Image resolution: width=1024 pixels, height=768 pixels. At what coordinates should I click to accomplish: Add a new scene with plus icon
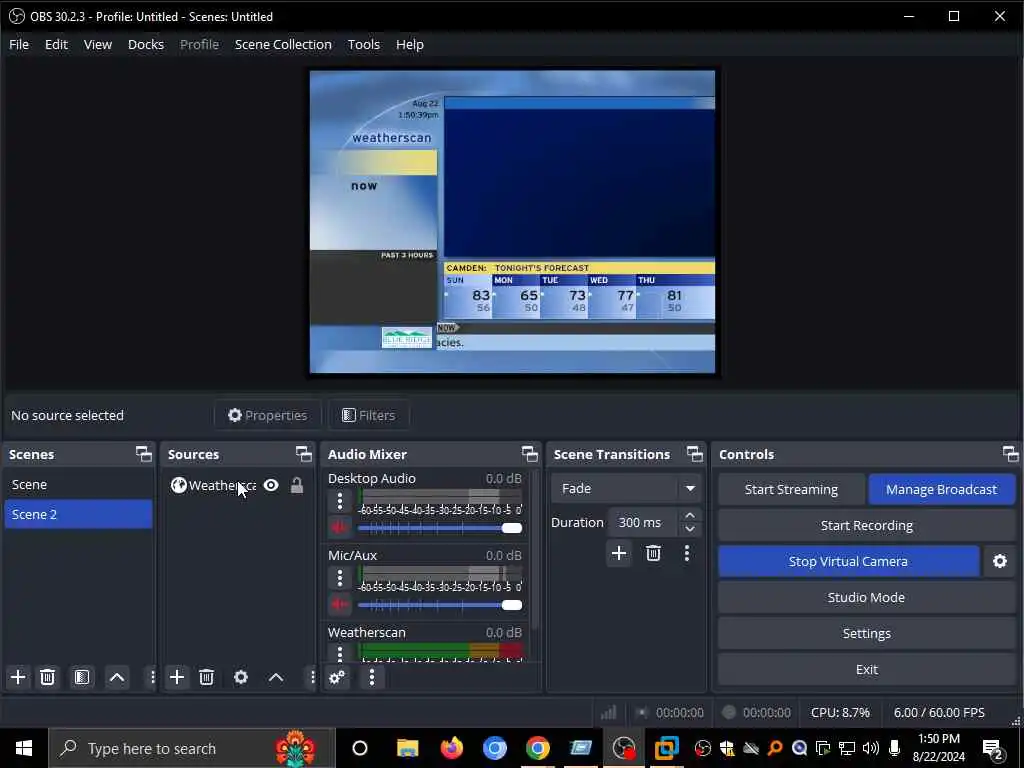(18, 677)
